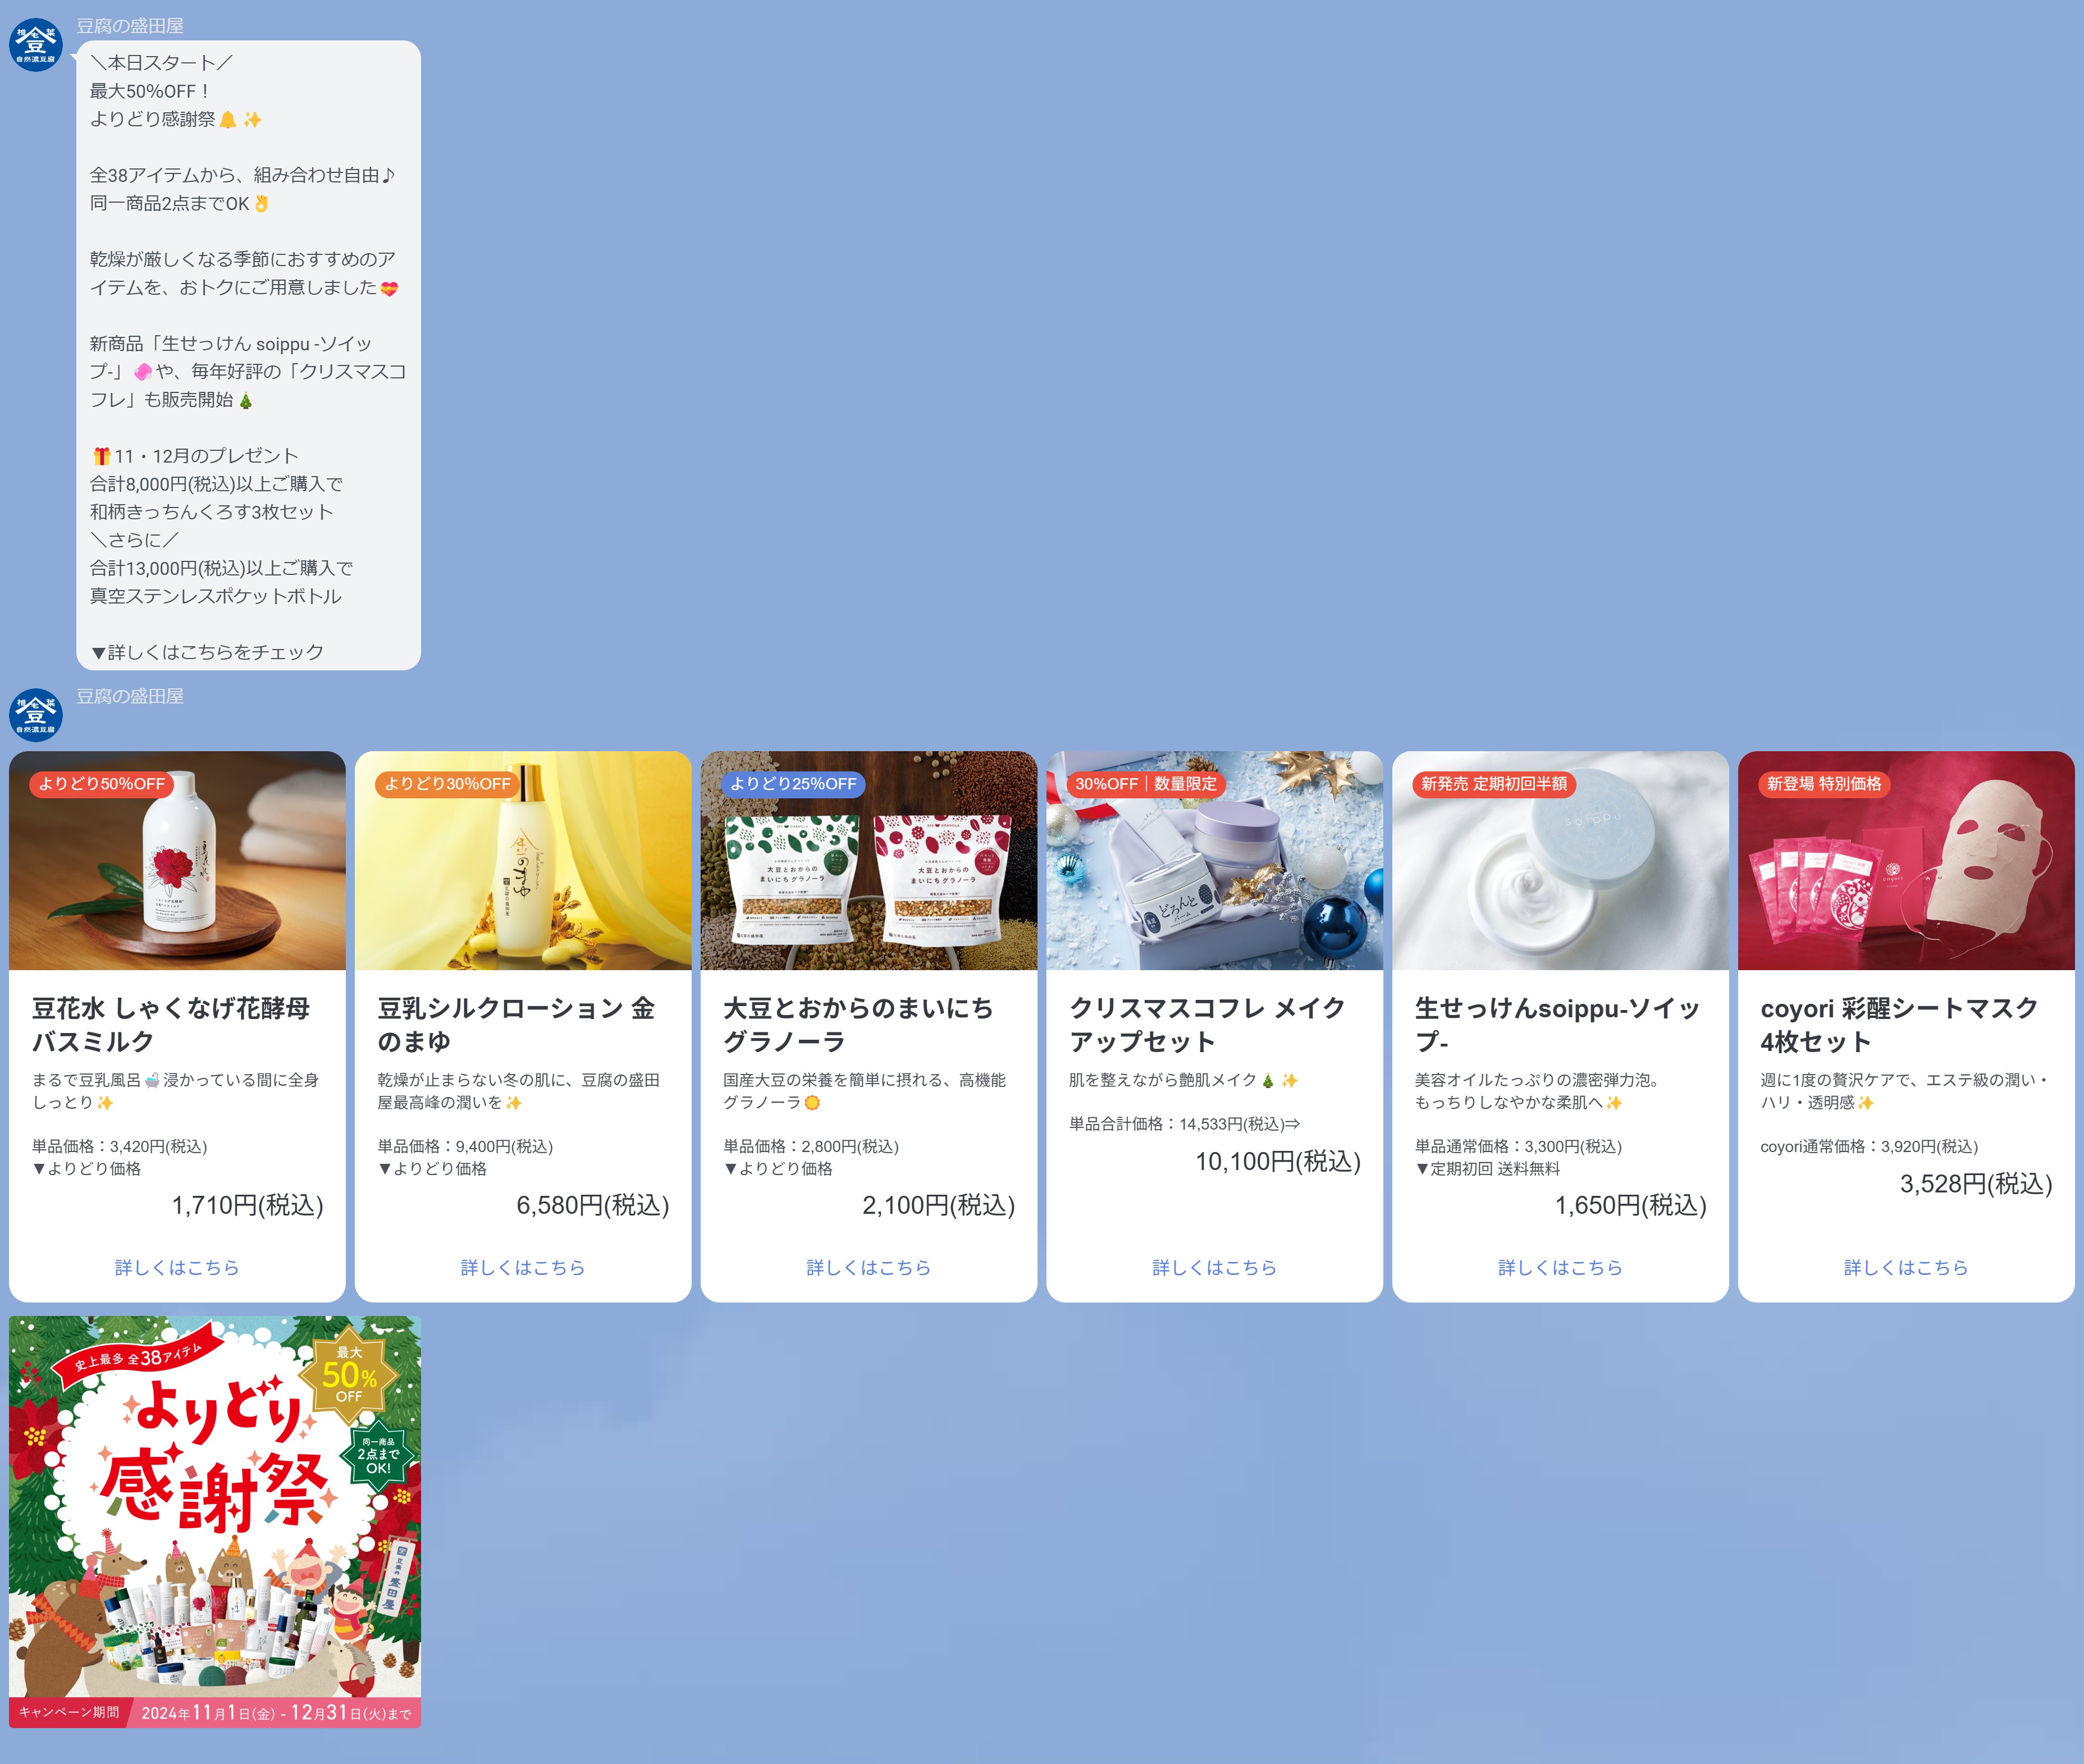The height and width of the screenshot is (1764, 2084).
Task: Open the よりどり感謝祭 announcement message bubble
Action: point(248,355)
